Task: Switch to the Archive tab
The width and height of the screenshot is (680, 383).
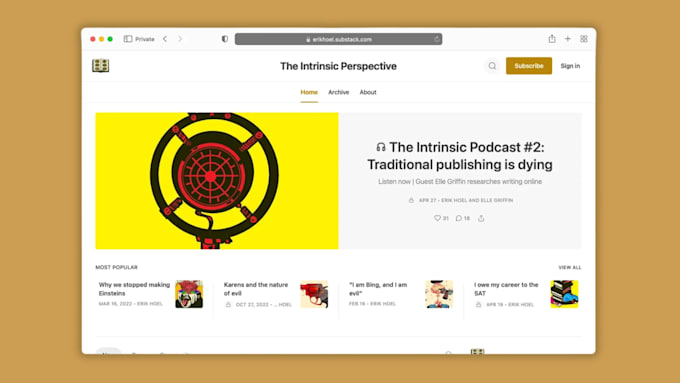Action: tap(339, 92)
